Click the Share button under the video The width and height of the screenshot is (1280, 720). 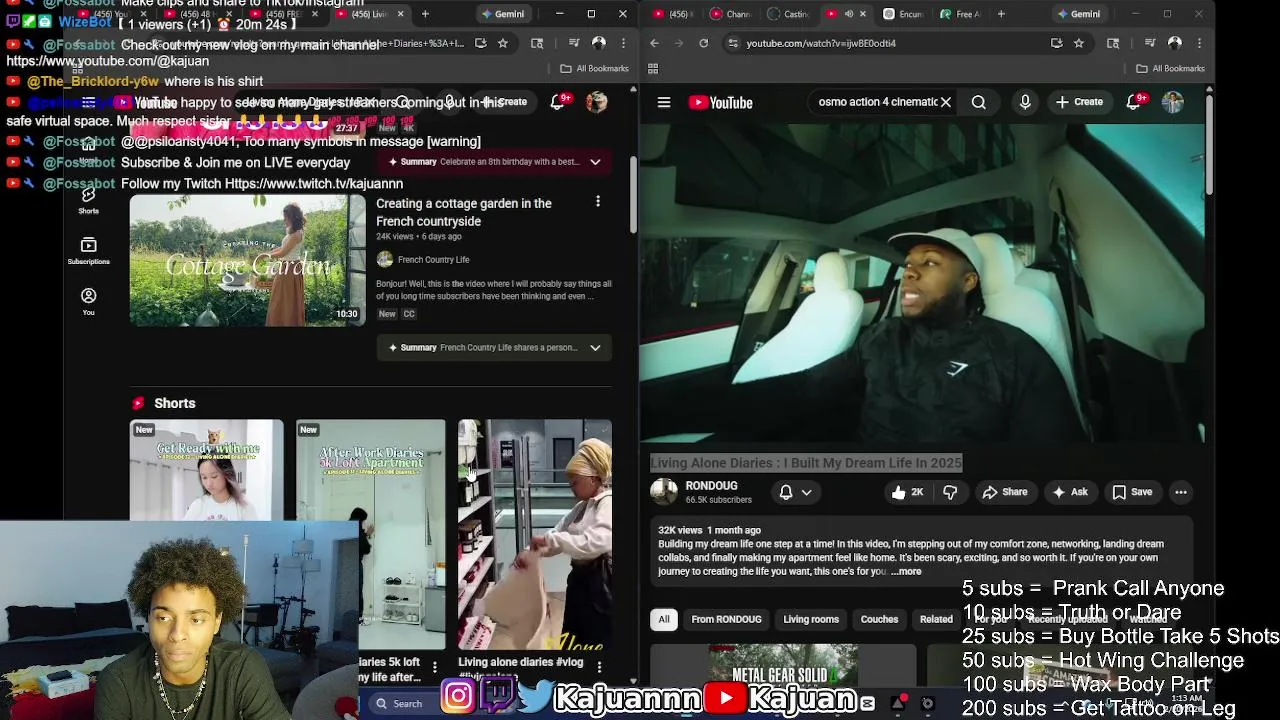point(1005,492)
